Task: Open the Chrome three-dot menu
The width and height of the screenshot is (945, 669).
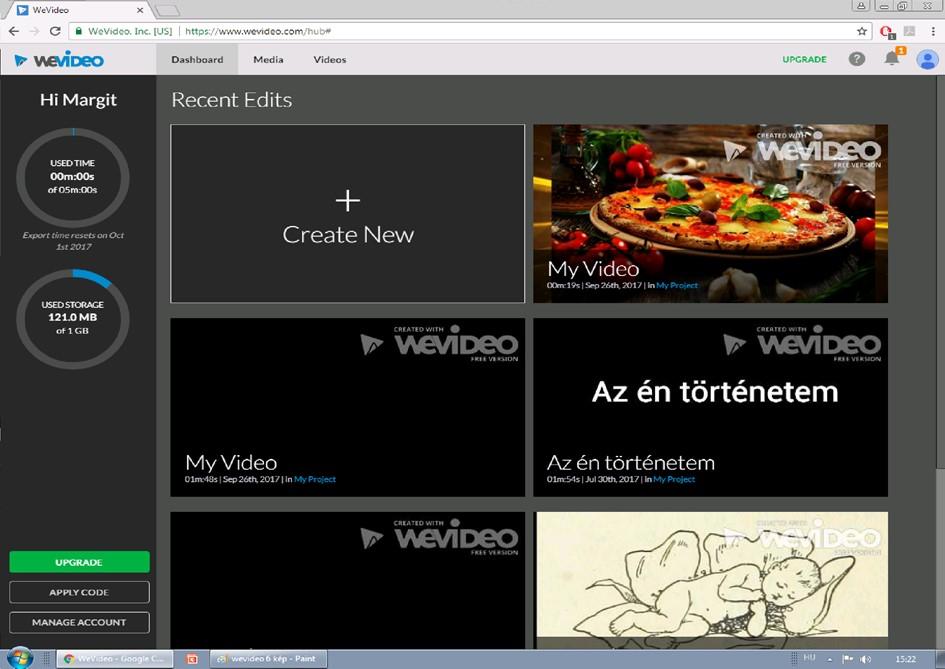Action: pyautogui.click(x=933, y=31)
